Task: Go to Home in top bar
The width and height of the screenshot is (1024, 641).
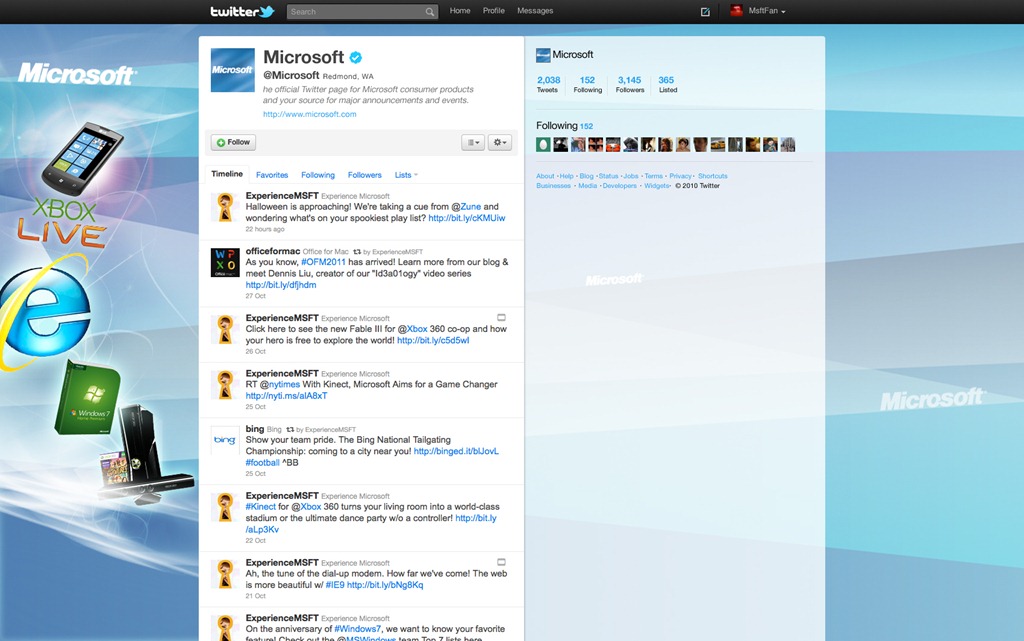Action: (x=460, y=11)
